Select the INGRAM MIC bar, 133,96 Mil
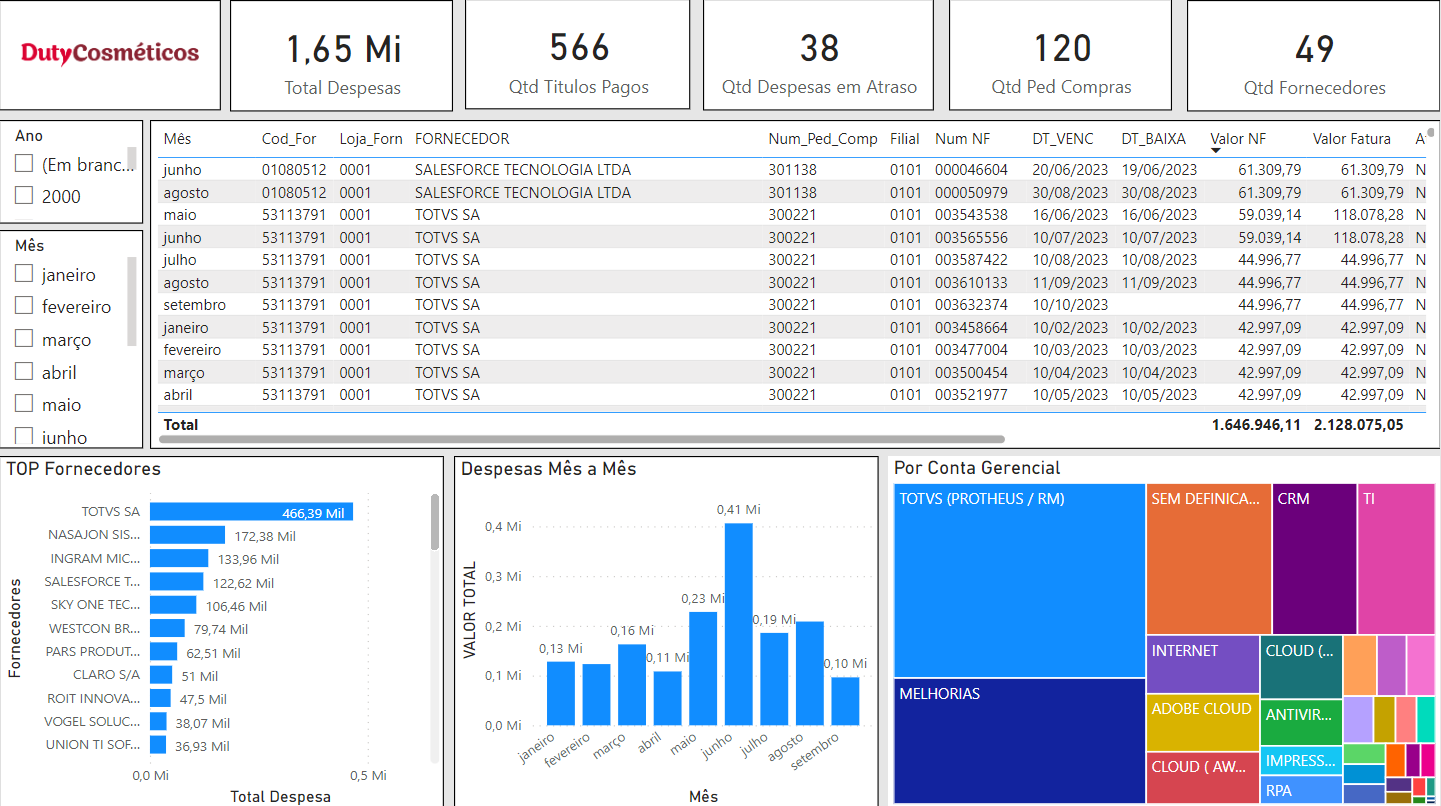The width and height of the screenshot is (1441, 806). (x=179, y=558)
